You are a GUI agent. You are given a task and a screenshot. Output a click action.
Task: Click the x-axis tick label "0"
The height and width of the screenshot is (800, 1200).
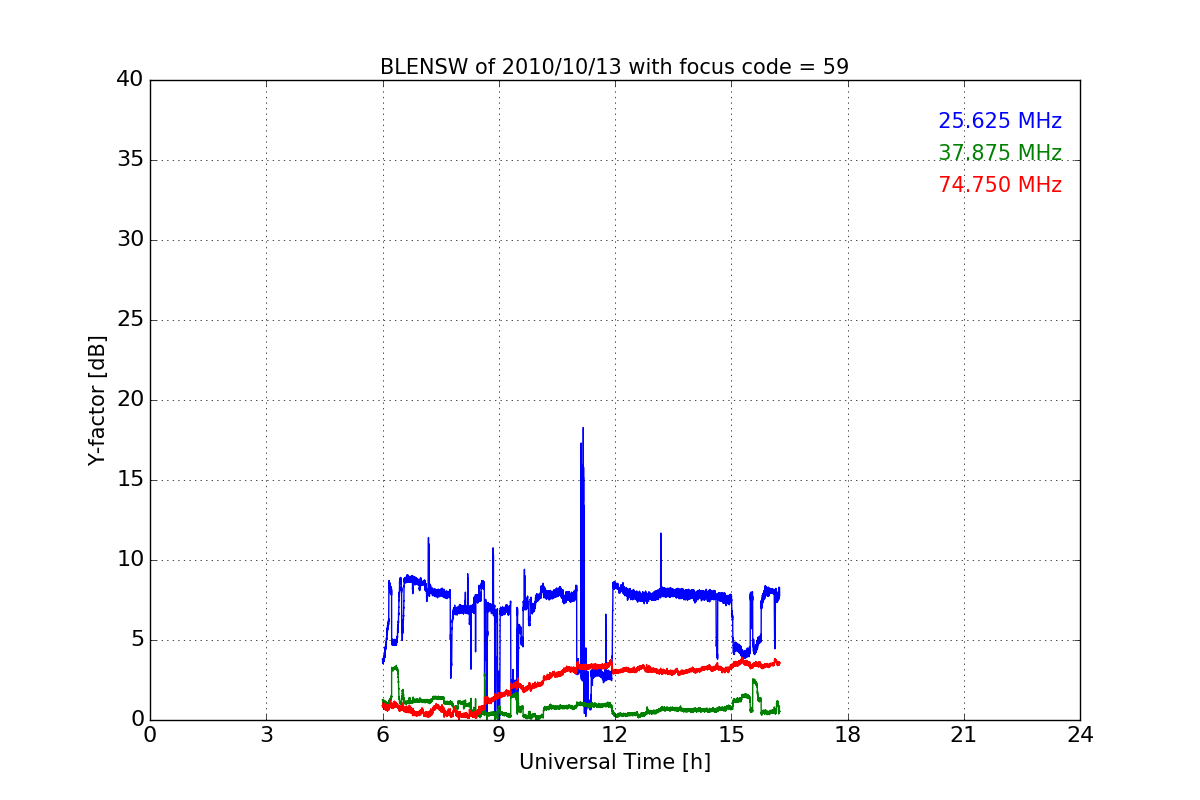tap(150, 734)
